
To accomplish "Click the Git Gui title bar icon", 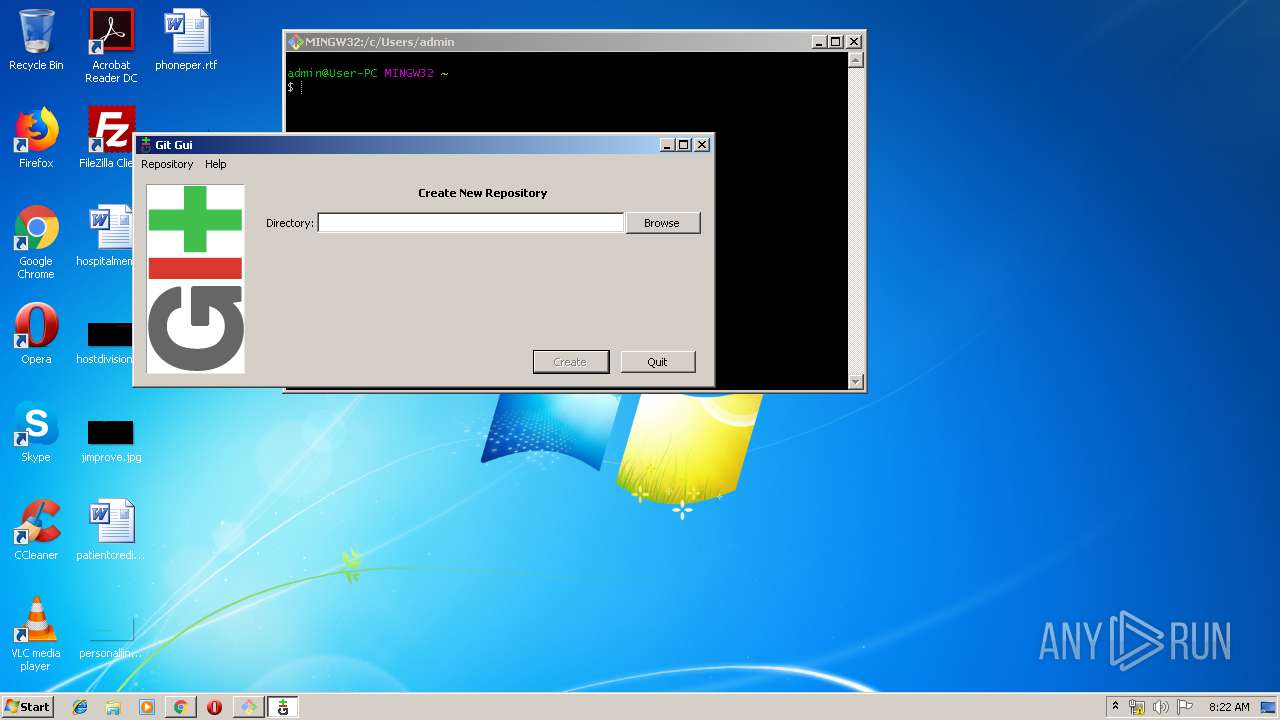I will tap(145, 145).
